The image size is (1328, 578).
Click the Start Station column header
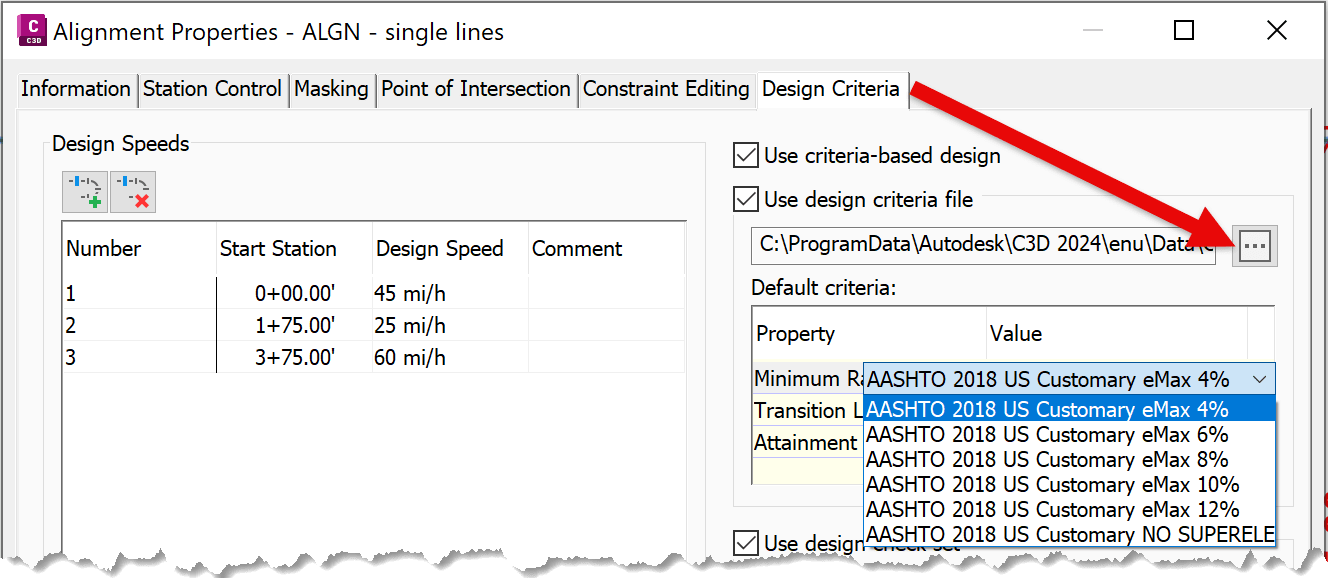click(293, 249)
